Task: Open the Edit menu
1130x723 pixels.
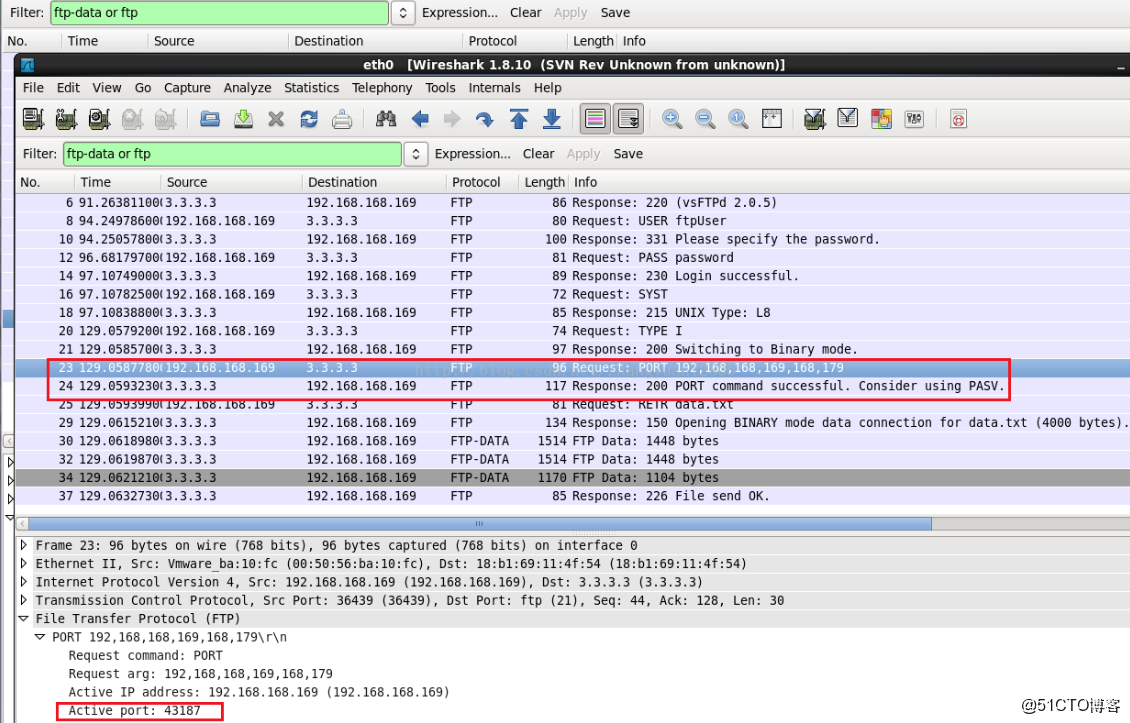Action: [x=68, y=88]
